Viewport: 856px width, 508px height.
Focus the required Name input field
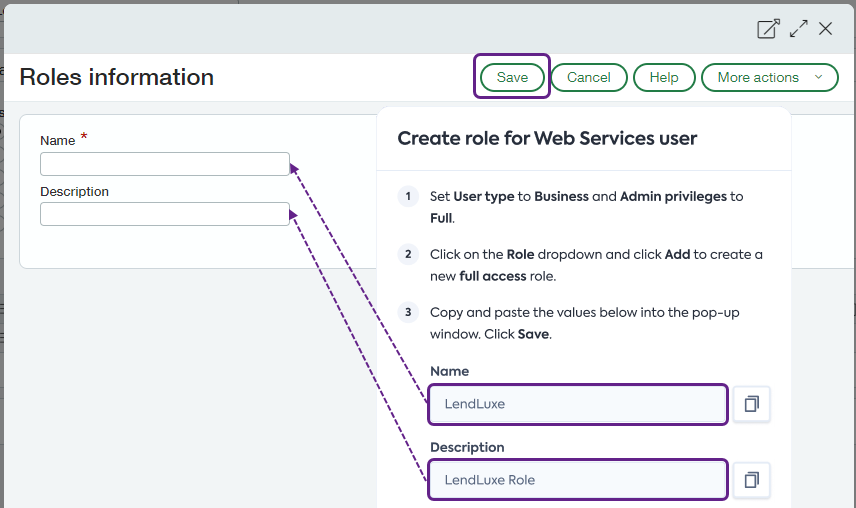[165, 164]
